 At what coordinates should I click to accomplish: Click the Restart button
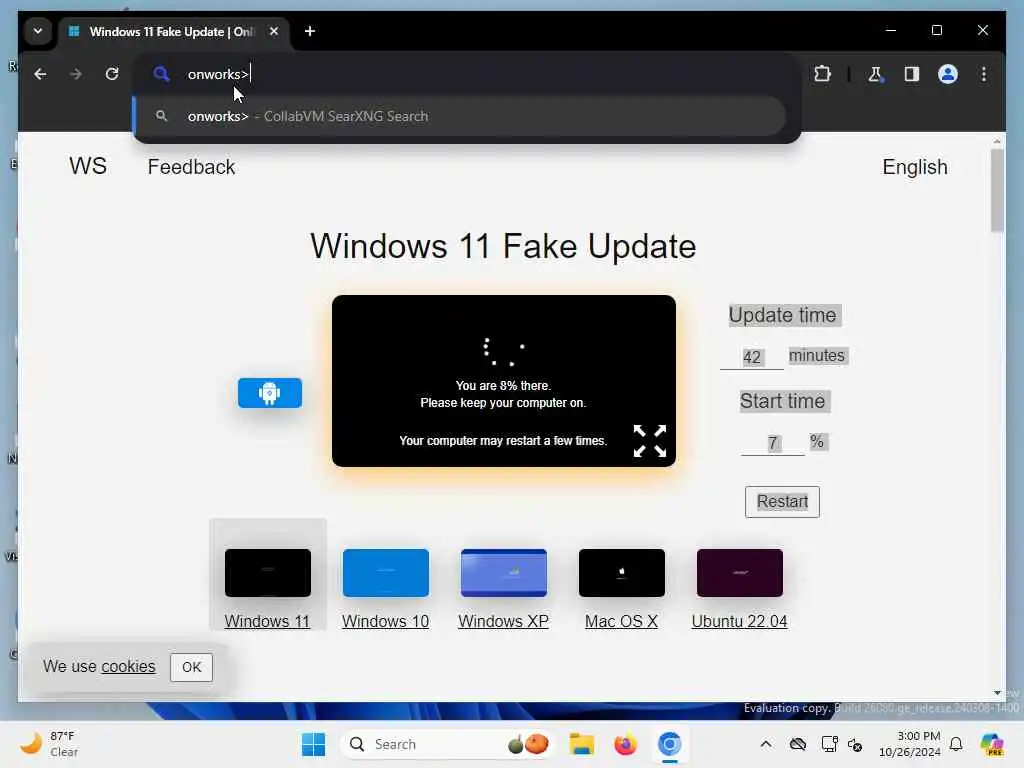pyautogui.click(x=782, y=502)
